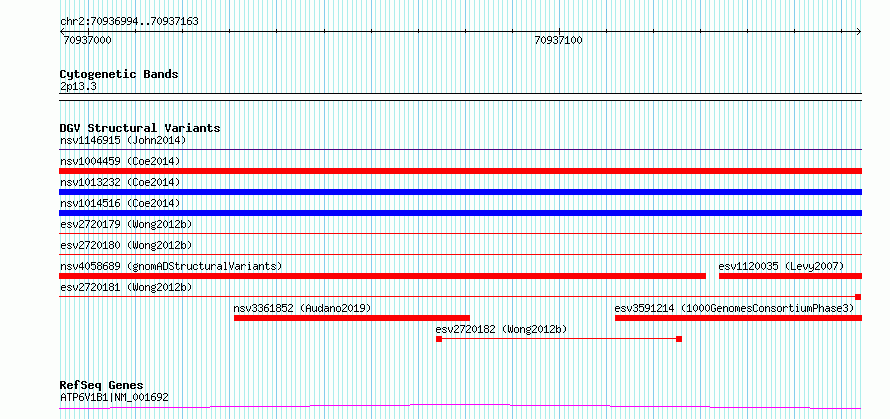Click the RefSeq Genes track title
Screen dimensions: 890x419
(101, 386)
